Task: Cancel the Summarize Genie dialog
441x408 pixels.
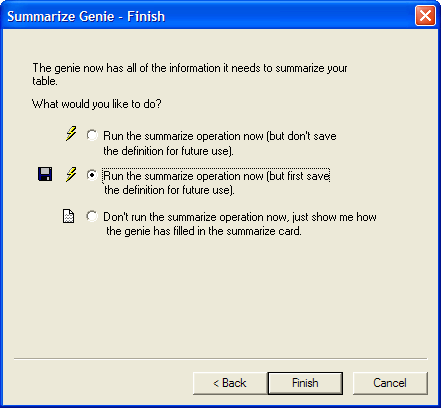Action: click(x=390, y=383)
